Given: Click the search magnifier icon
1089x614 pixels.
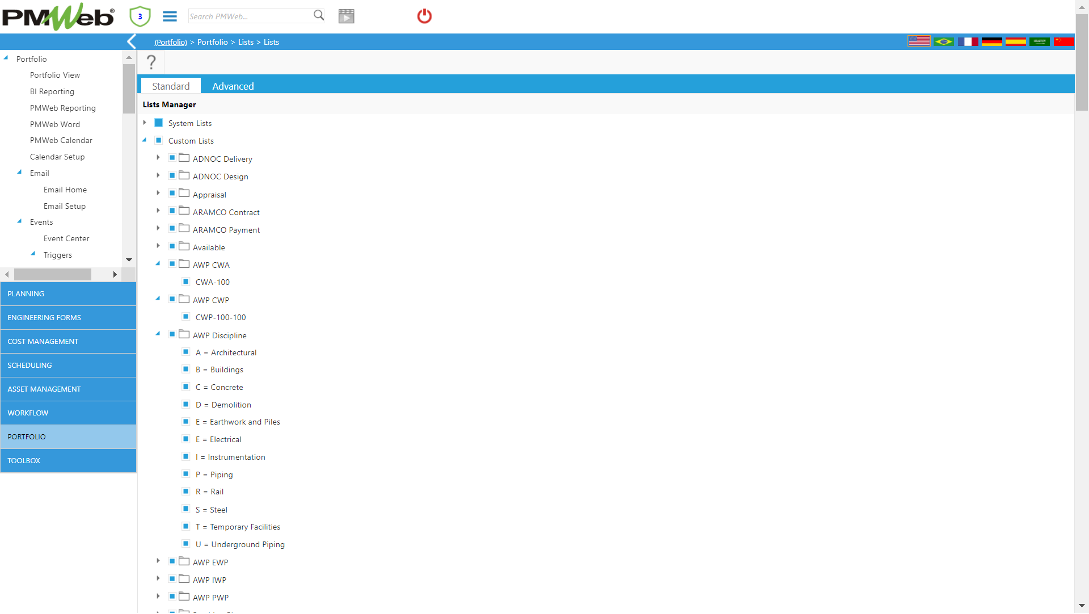Looking at the screenshot, I should pos(319,16).
